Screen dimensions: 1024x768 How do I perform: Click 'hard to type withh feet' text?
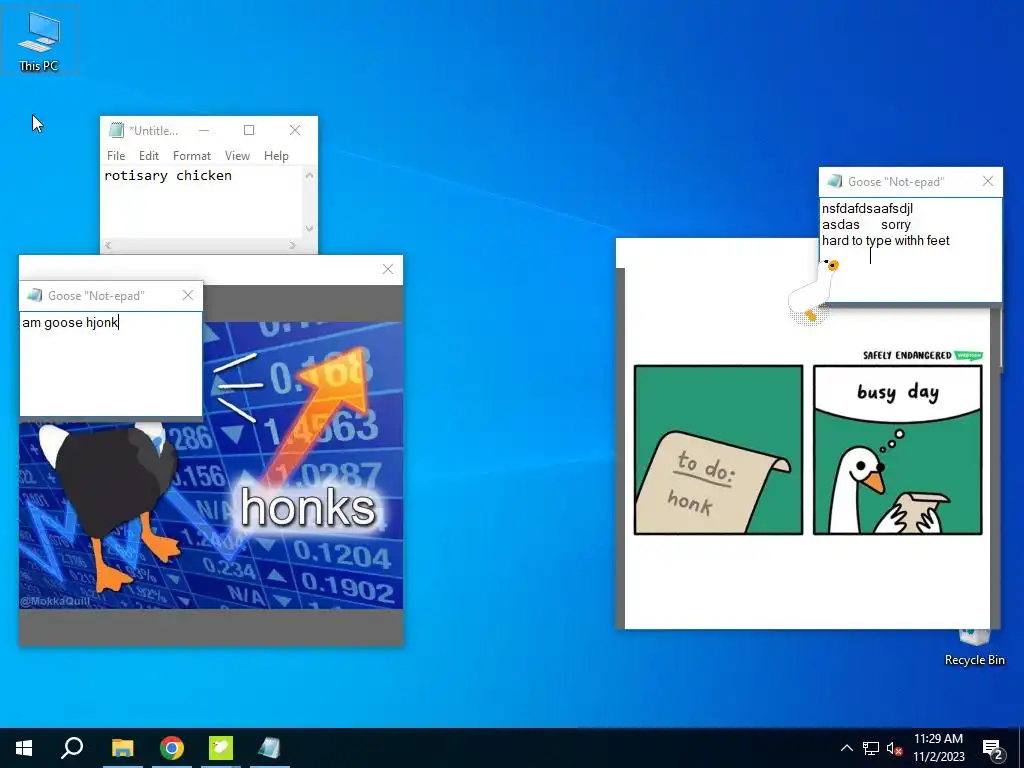pyautogui.click(x=886, y=240)
